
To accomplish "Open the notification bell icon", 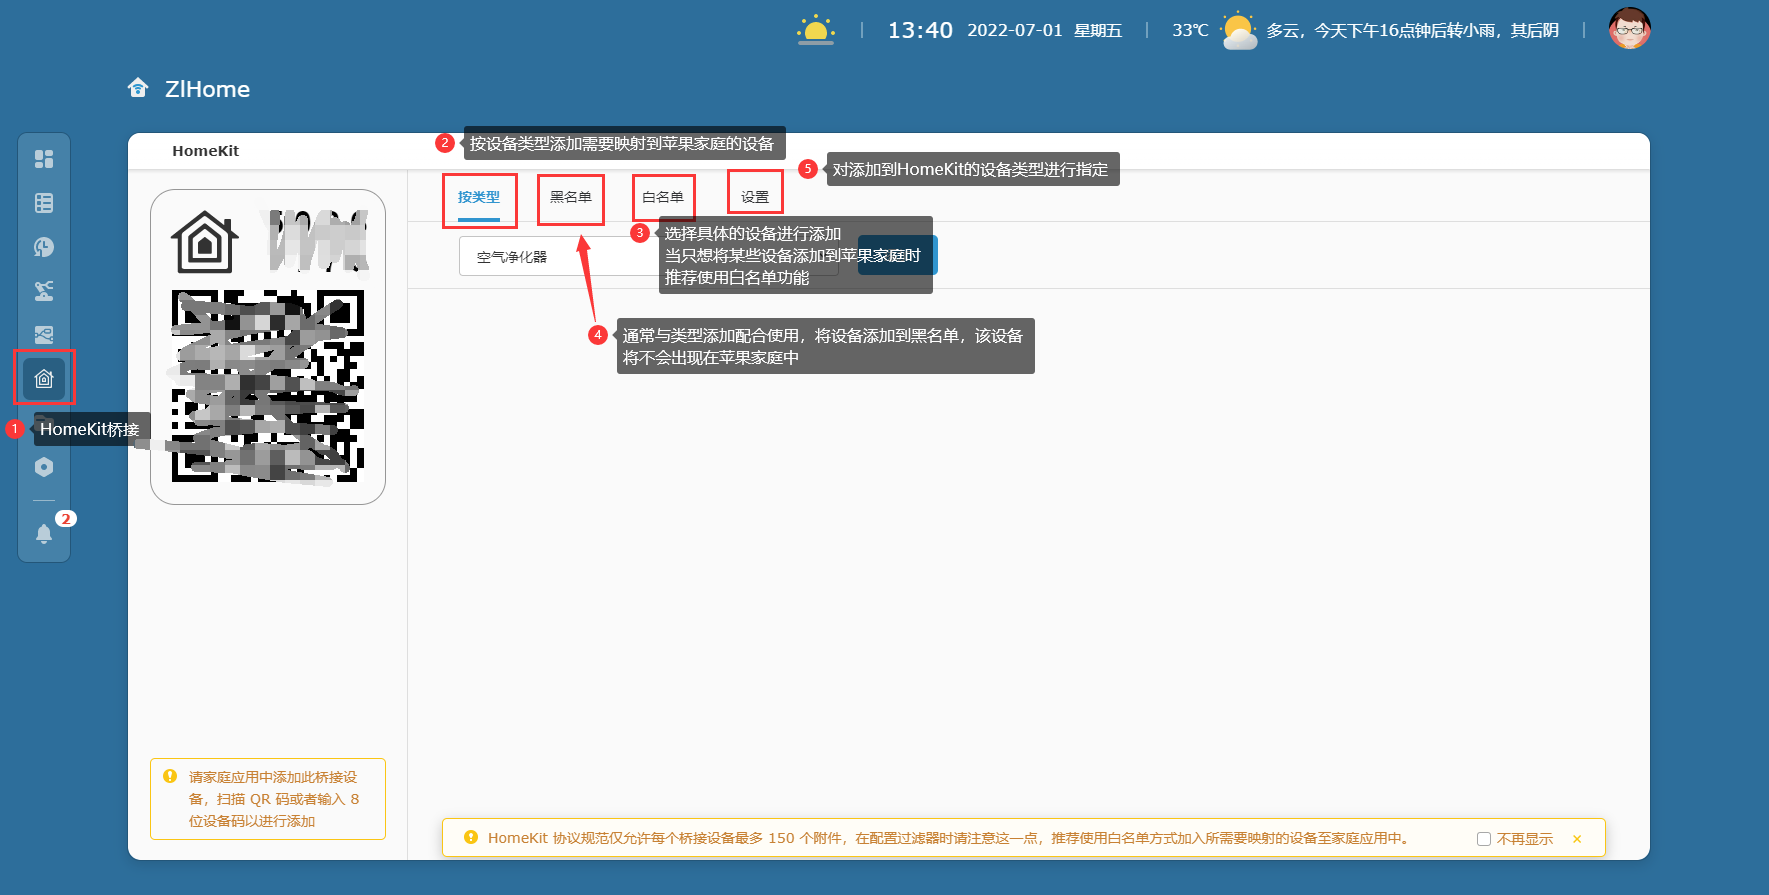I will point(44,533).
